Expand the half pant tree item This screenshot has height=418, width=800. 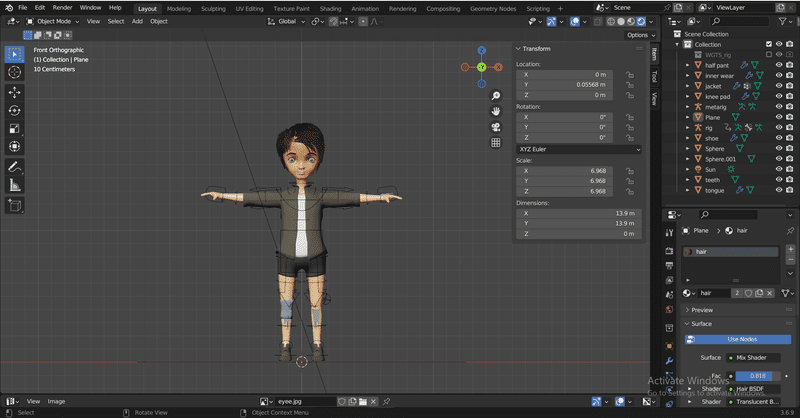[687, 65]
